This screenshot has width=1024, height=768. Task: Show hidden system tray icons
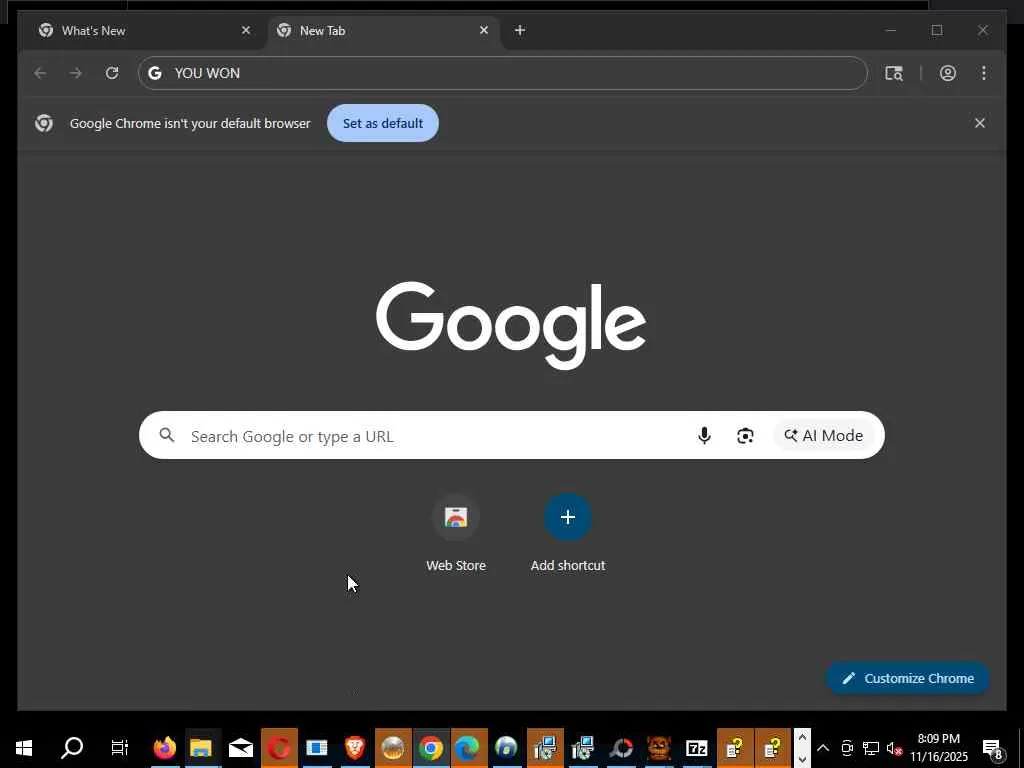[x=823, y=748]
